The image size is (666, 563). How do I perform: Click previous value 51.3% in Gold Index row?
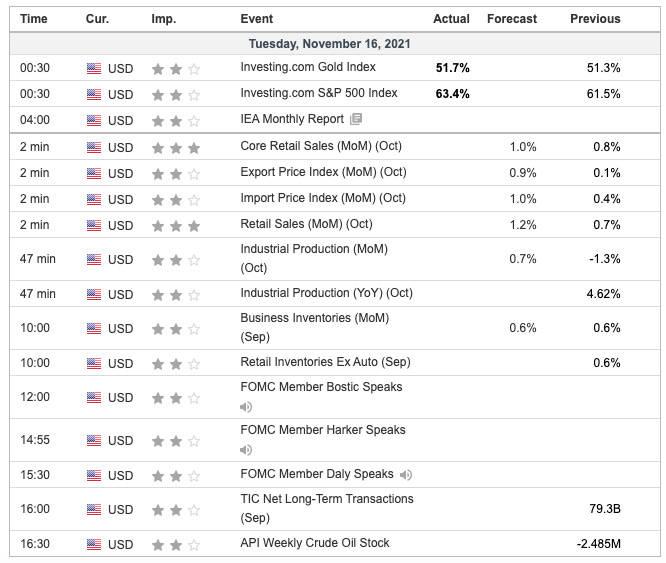coord(604,68)
